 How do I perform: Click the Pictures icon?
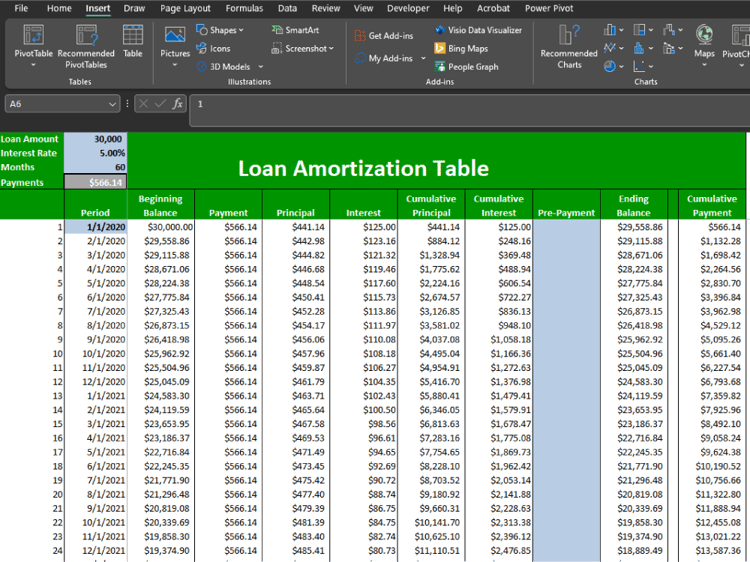175,35
